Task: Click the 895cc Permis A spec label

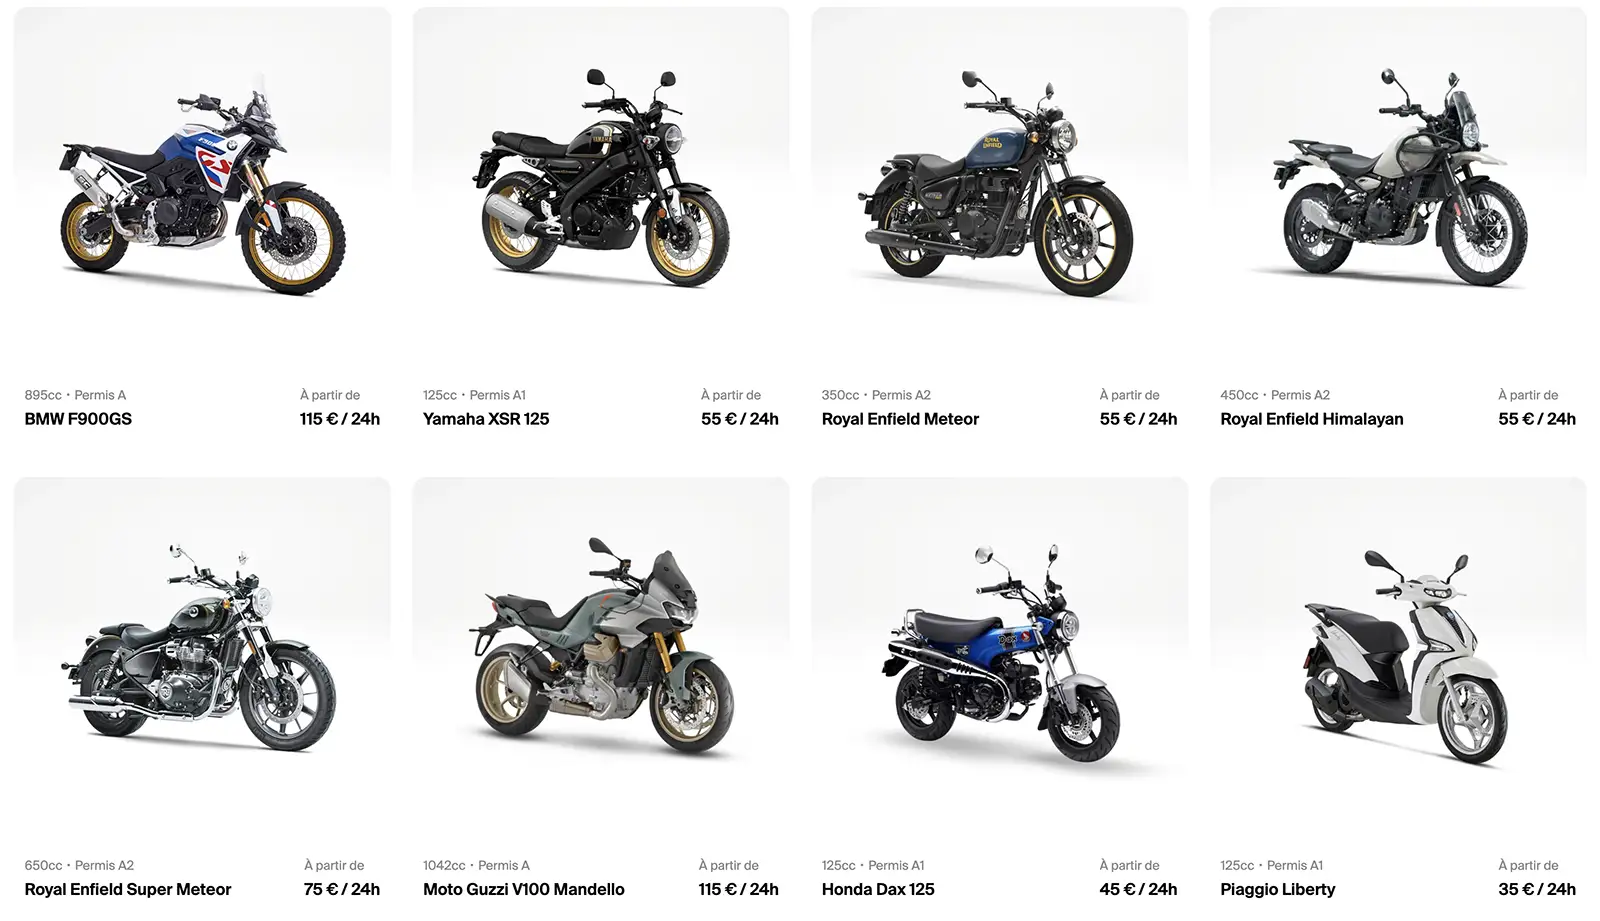Action: (x=75, y=395)
